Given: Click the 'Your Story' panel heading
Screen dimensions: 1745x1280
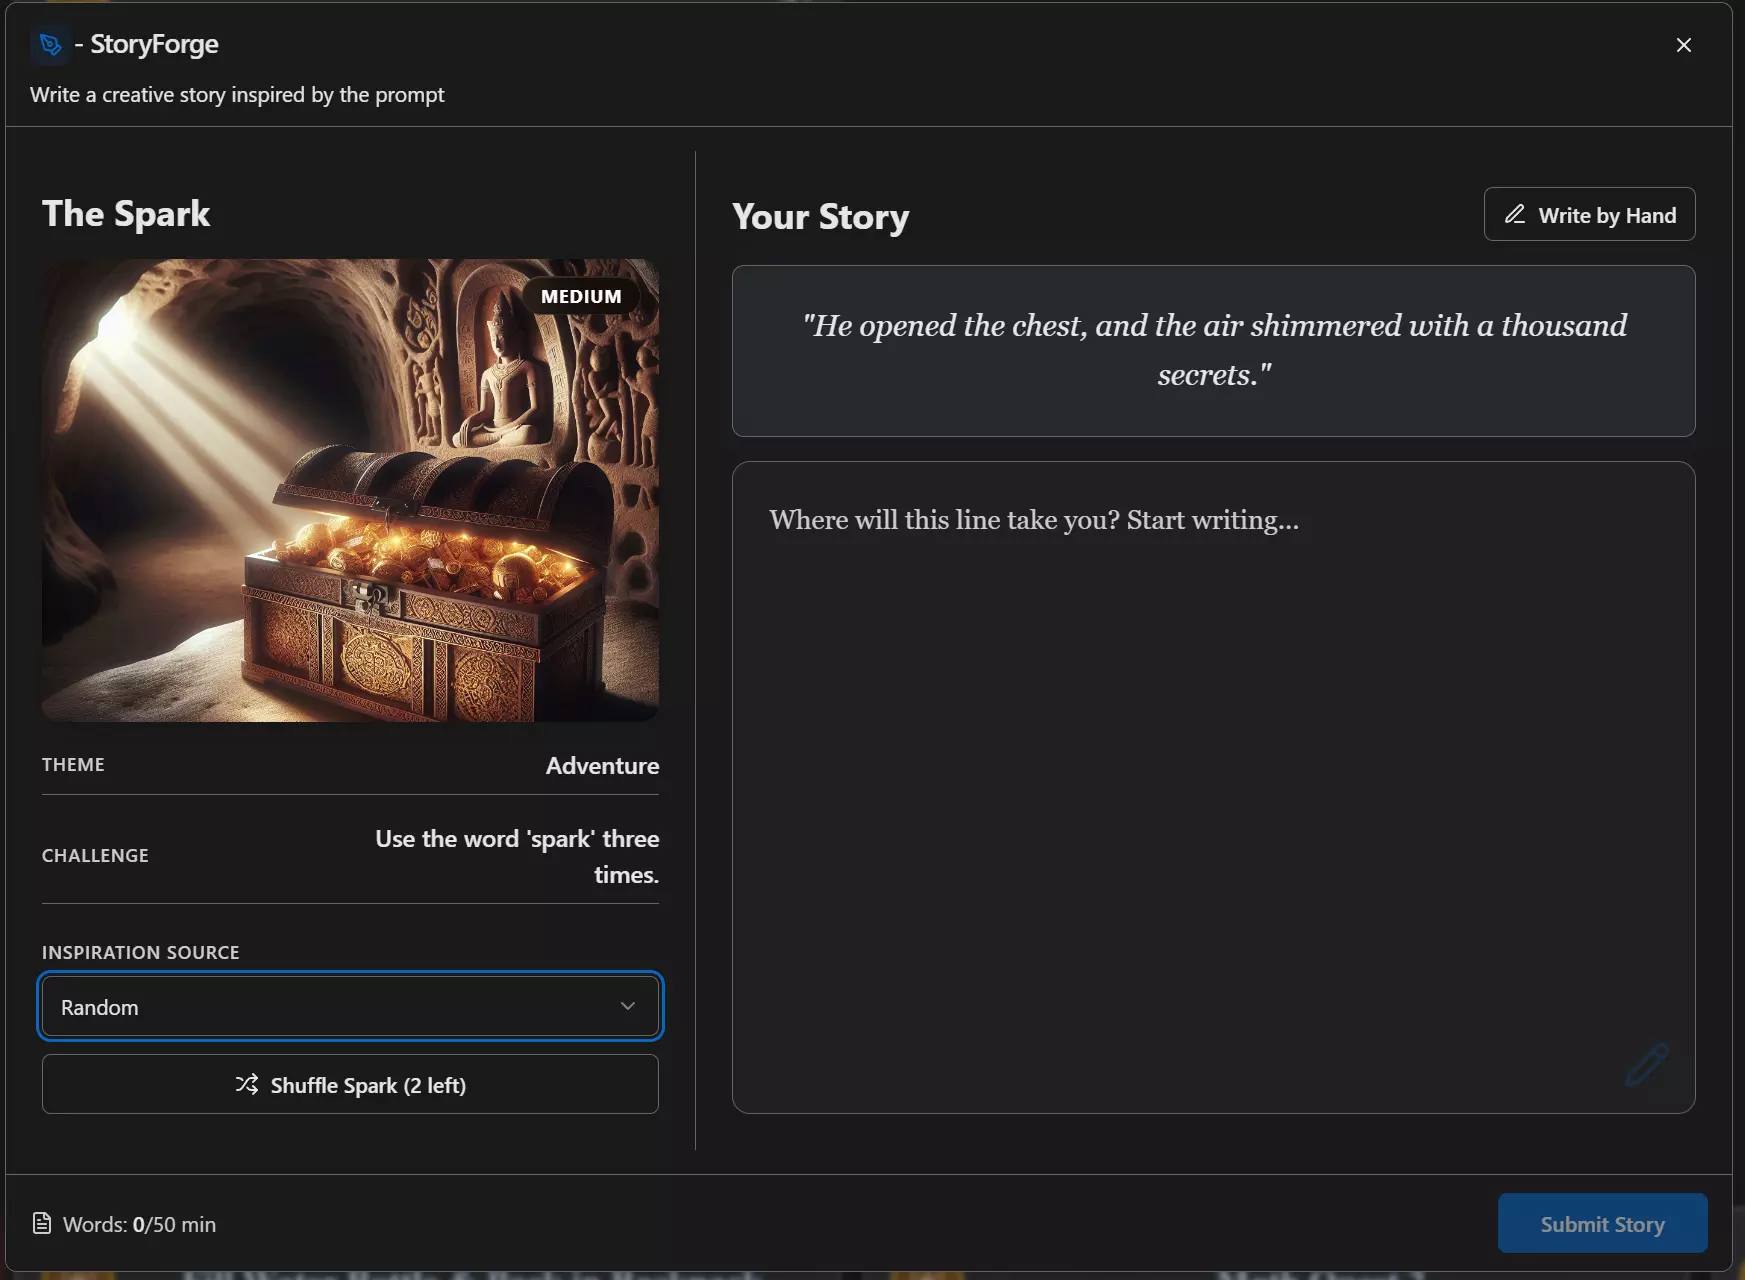Looking at the screenshot, I should click(x=820, y=217).
